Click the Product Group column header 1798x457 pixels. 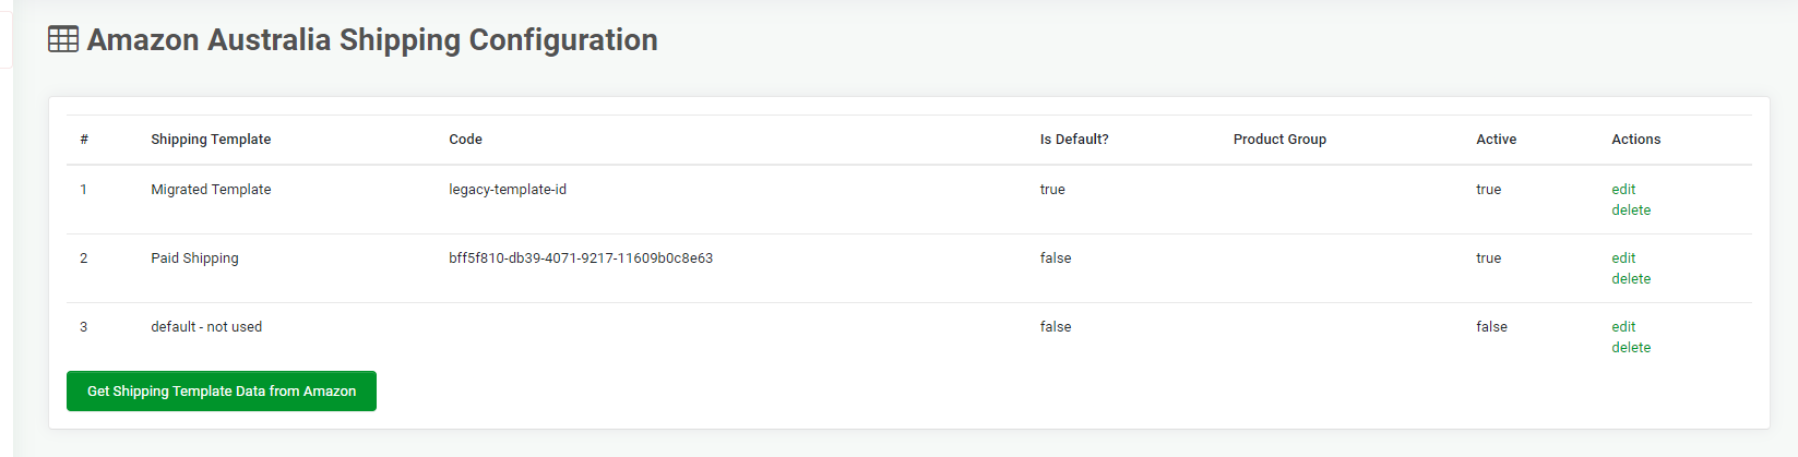[x=1279, y=139]
